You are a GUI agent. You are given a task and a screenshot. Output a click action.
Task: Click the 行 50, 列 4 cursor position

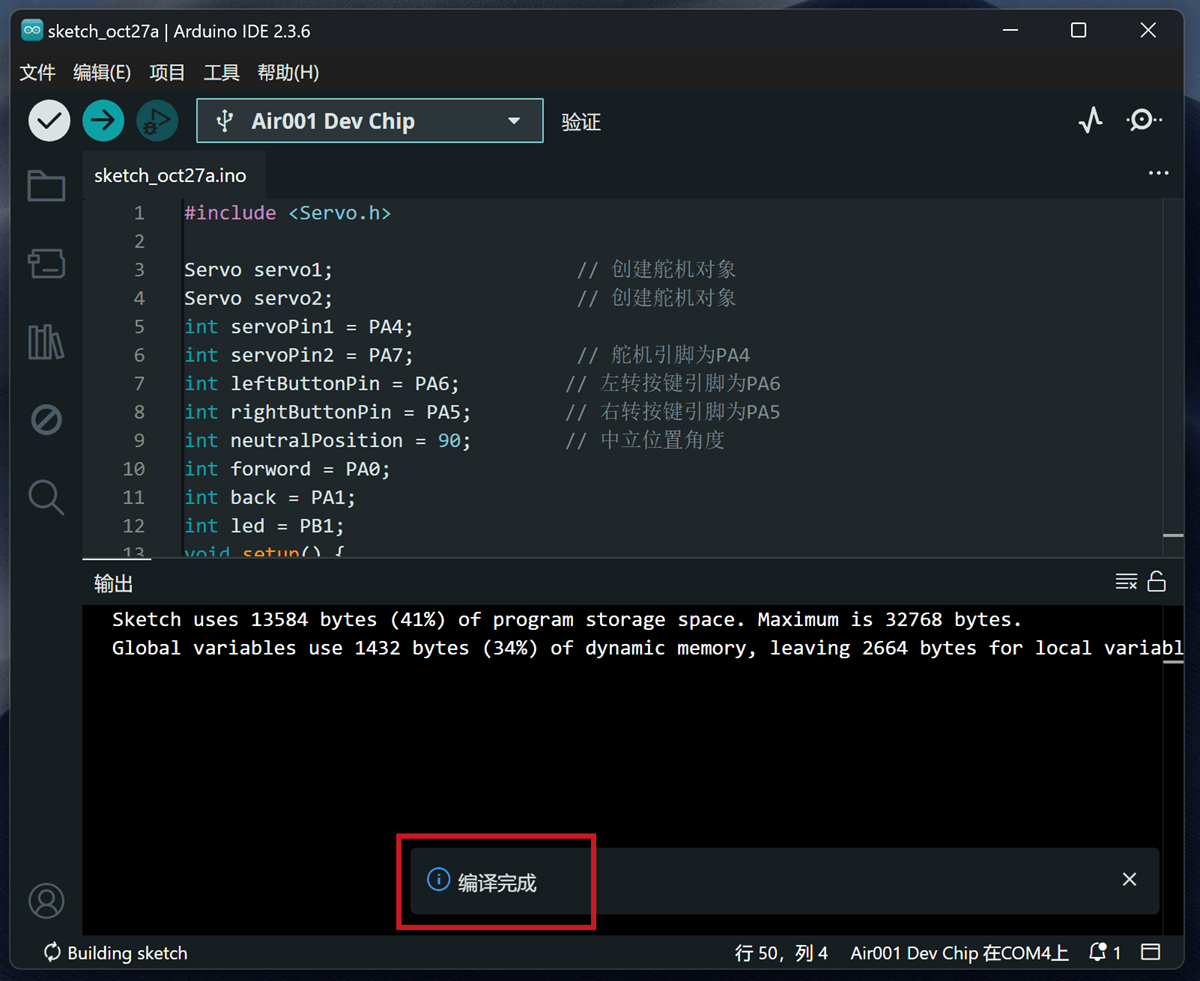click(781, 953)
